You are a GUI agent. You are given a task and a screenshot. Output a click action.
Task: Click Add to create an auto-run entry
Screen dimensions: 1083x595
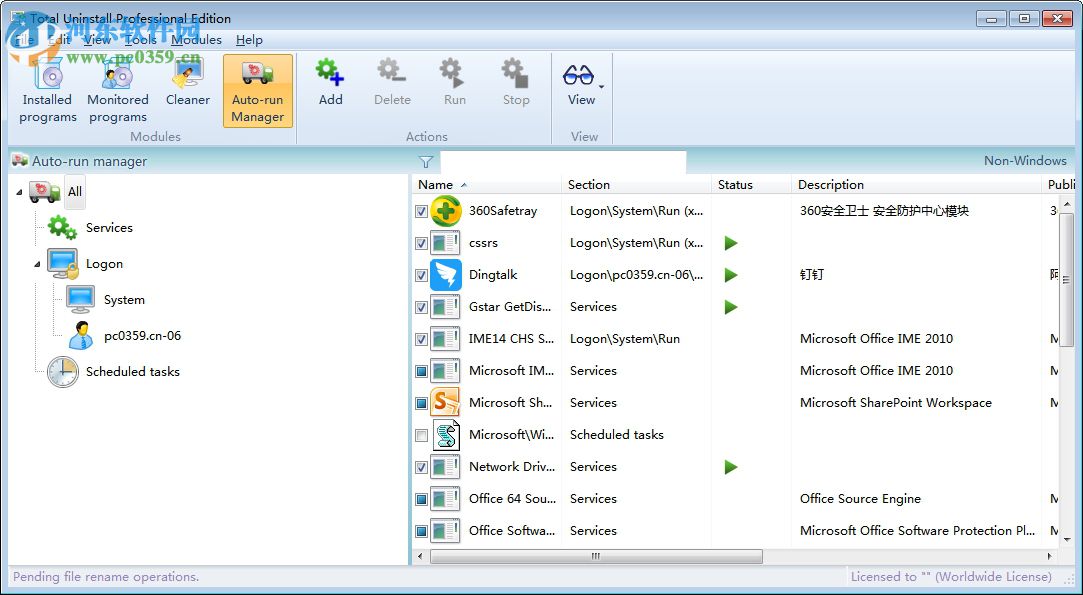point(330,82)
